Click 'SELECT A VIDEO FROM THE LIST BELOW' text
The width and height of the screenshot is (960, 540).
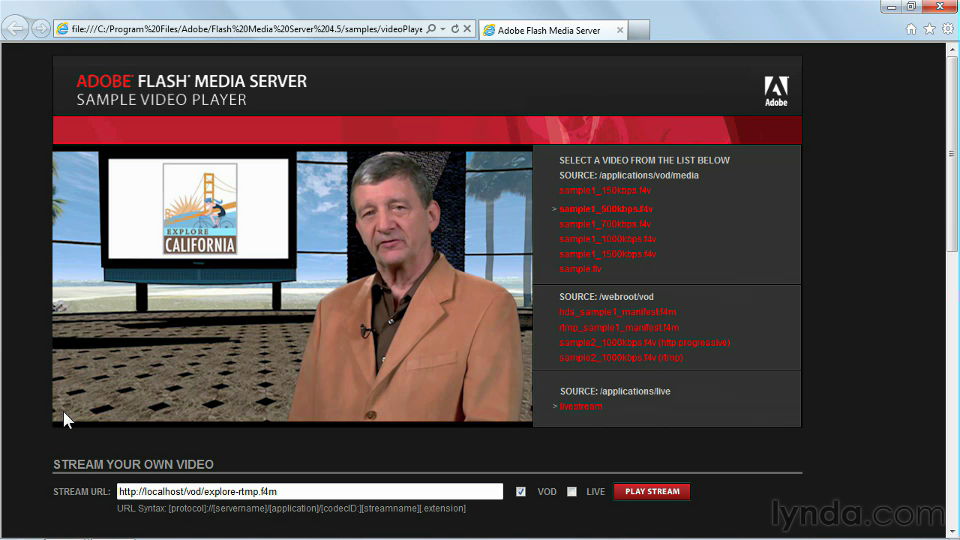click(644, 160)
